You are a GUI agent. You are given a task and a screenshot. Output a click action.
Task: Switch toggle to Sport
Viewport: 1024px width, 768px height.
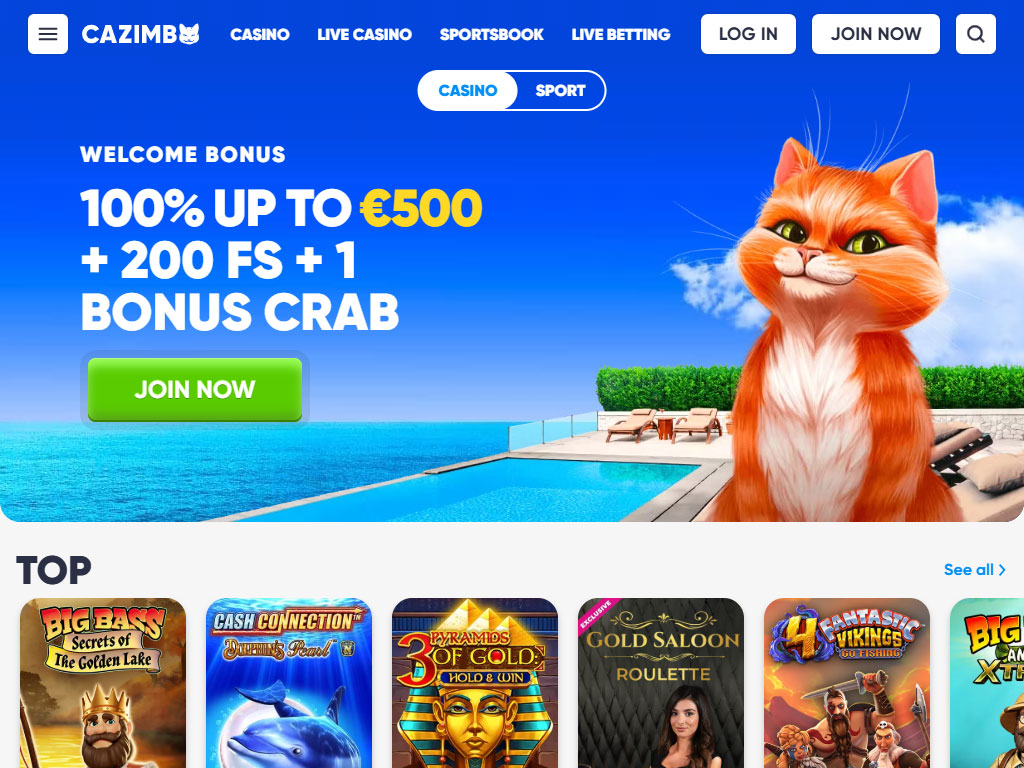560,90
